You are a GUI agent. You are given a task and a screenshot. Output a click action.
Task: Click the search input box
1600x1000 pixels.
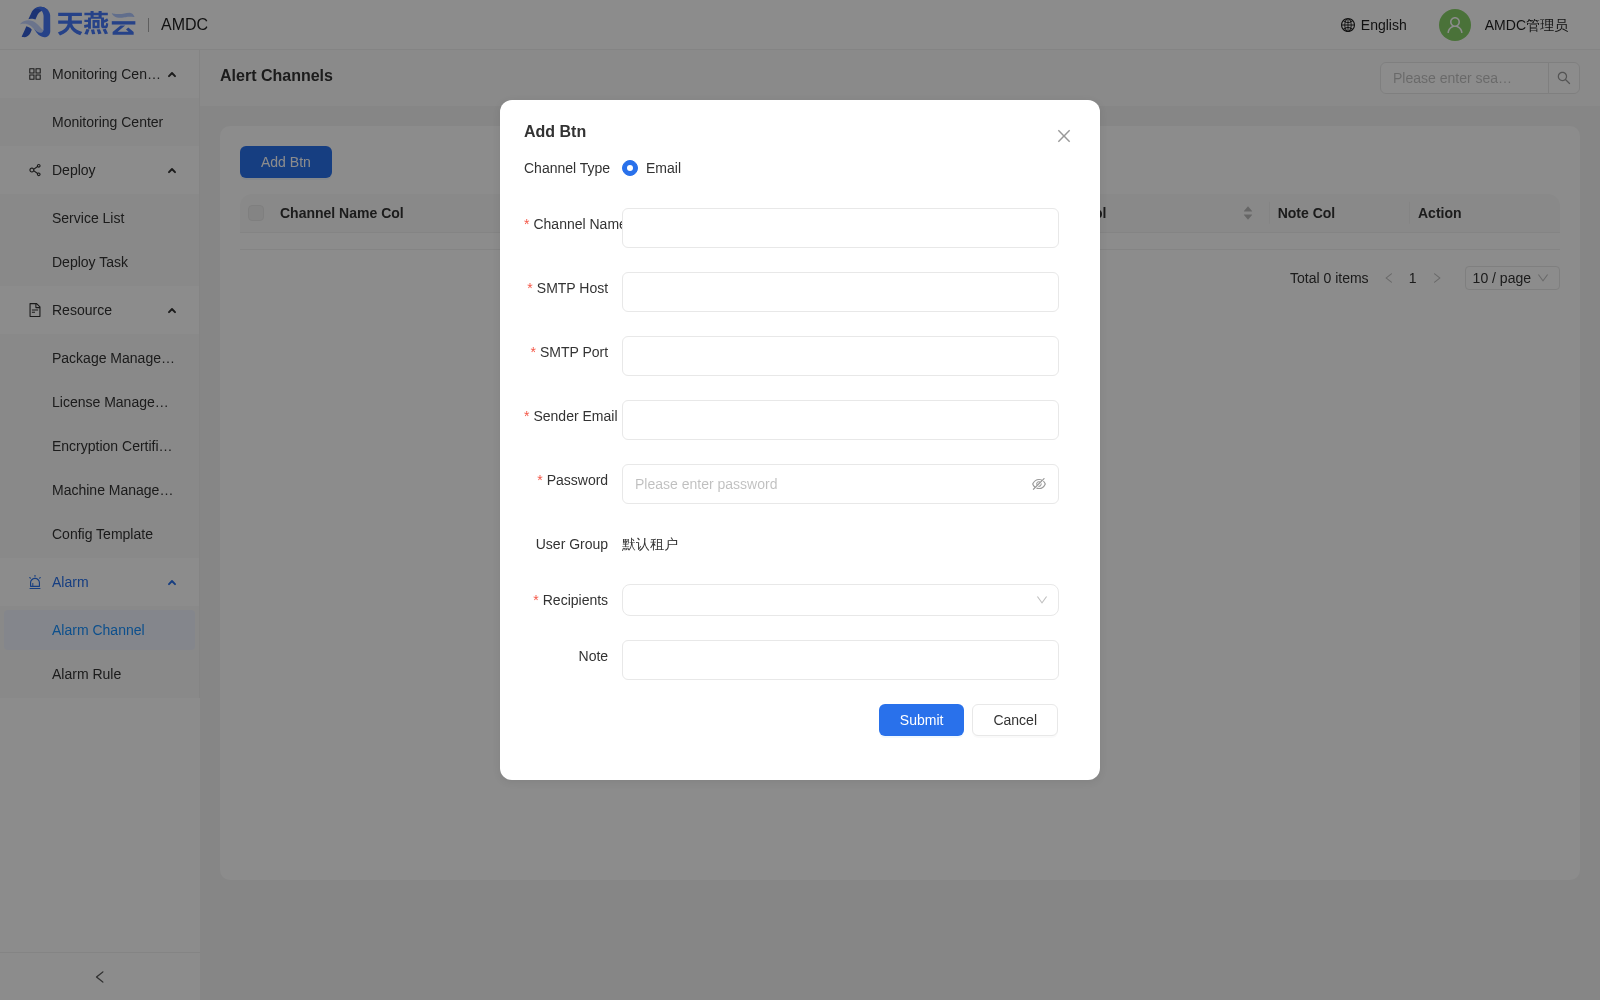pos(1464,78)
